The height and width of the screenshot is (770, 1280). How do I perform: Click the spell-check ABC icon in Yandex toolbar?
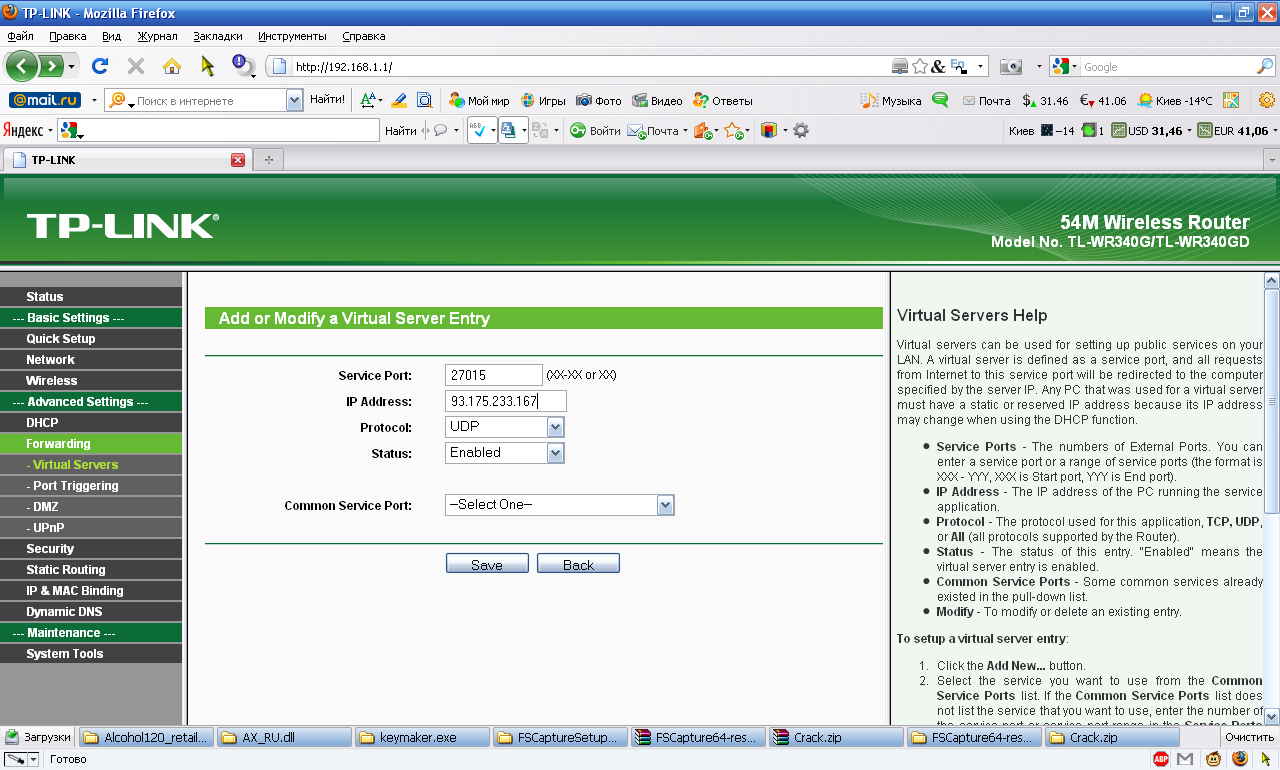click(478, 131)
